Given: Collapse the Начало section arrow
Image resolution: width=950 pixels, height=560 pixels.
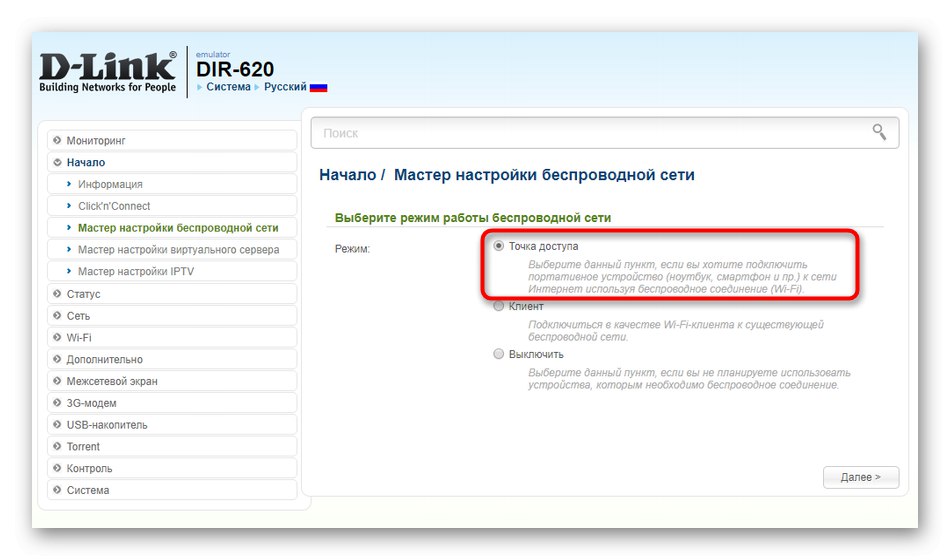Looking at the screenshot, I should (57, 162).
